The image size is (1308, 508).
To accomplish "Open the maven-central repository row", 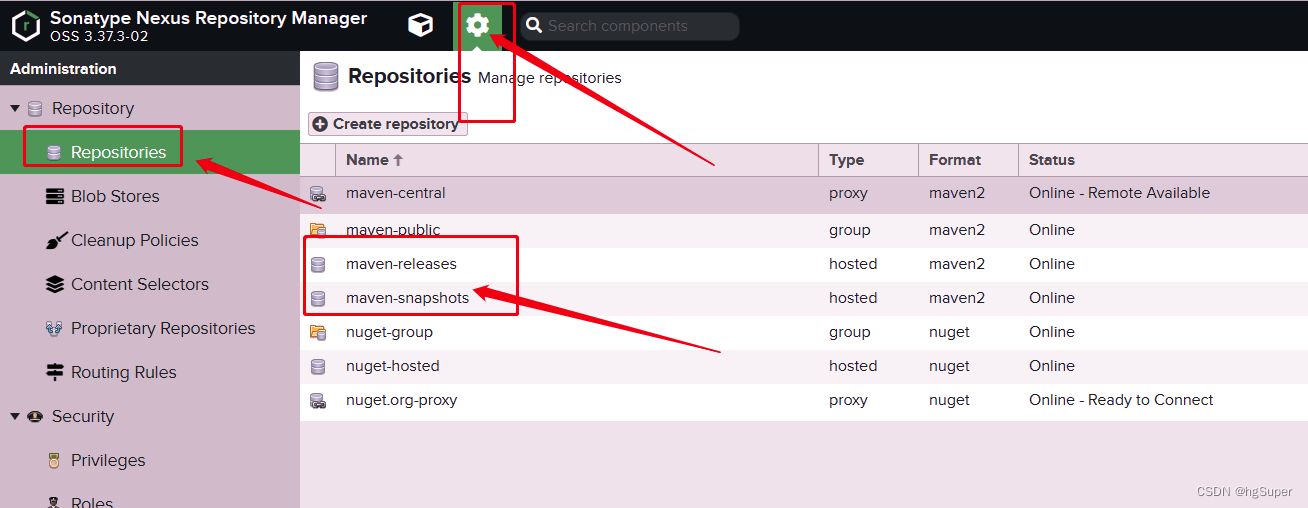I will (804, 193).
